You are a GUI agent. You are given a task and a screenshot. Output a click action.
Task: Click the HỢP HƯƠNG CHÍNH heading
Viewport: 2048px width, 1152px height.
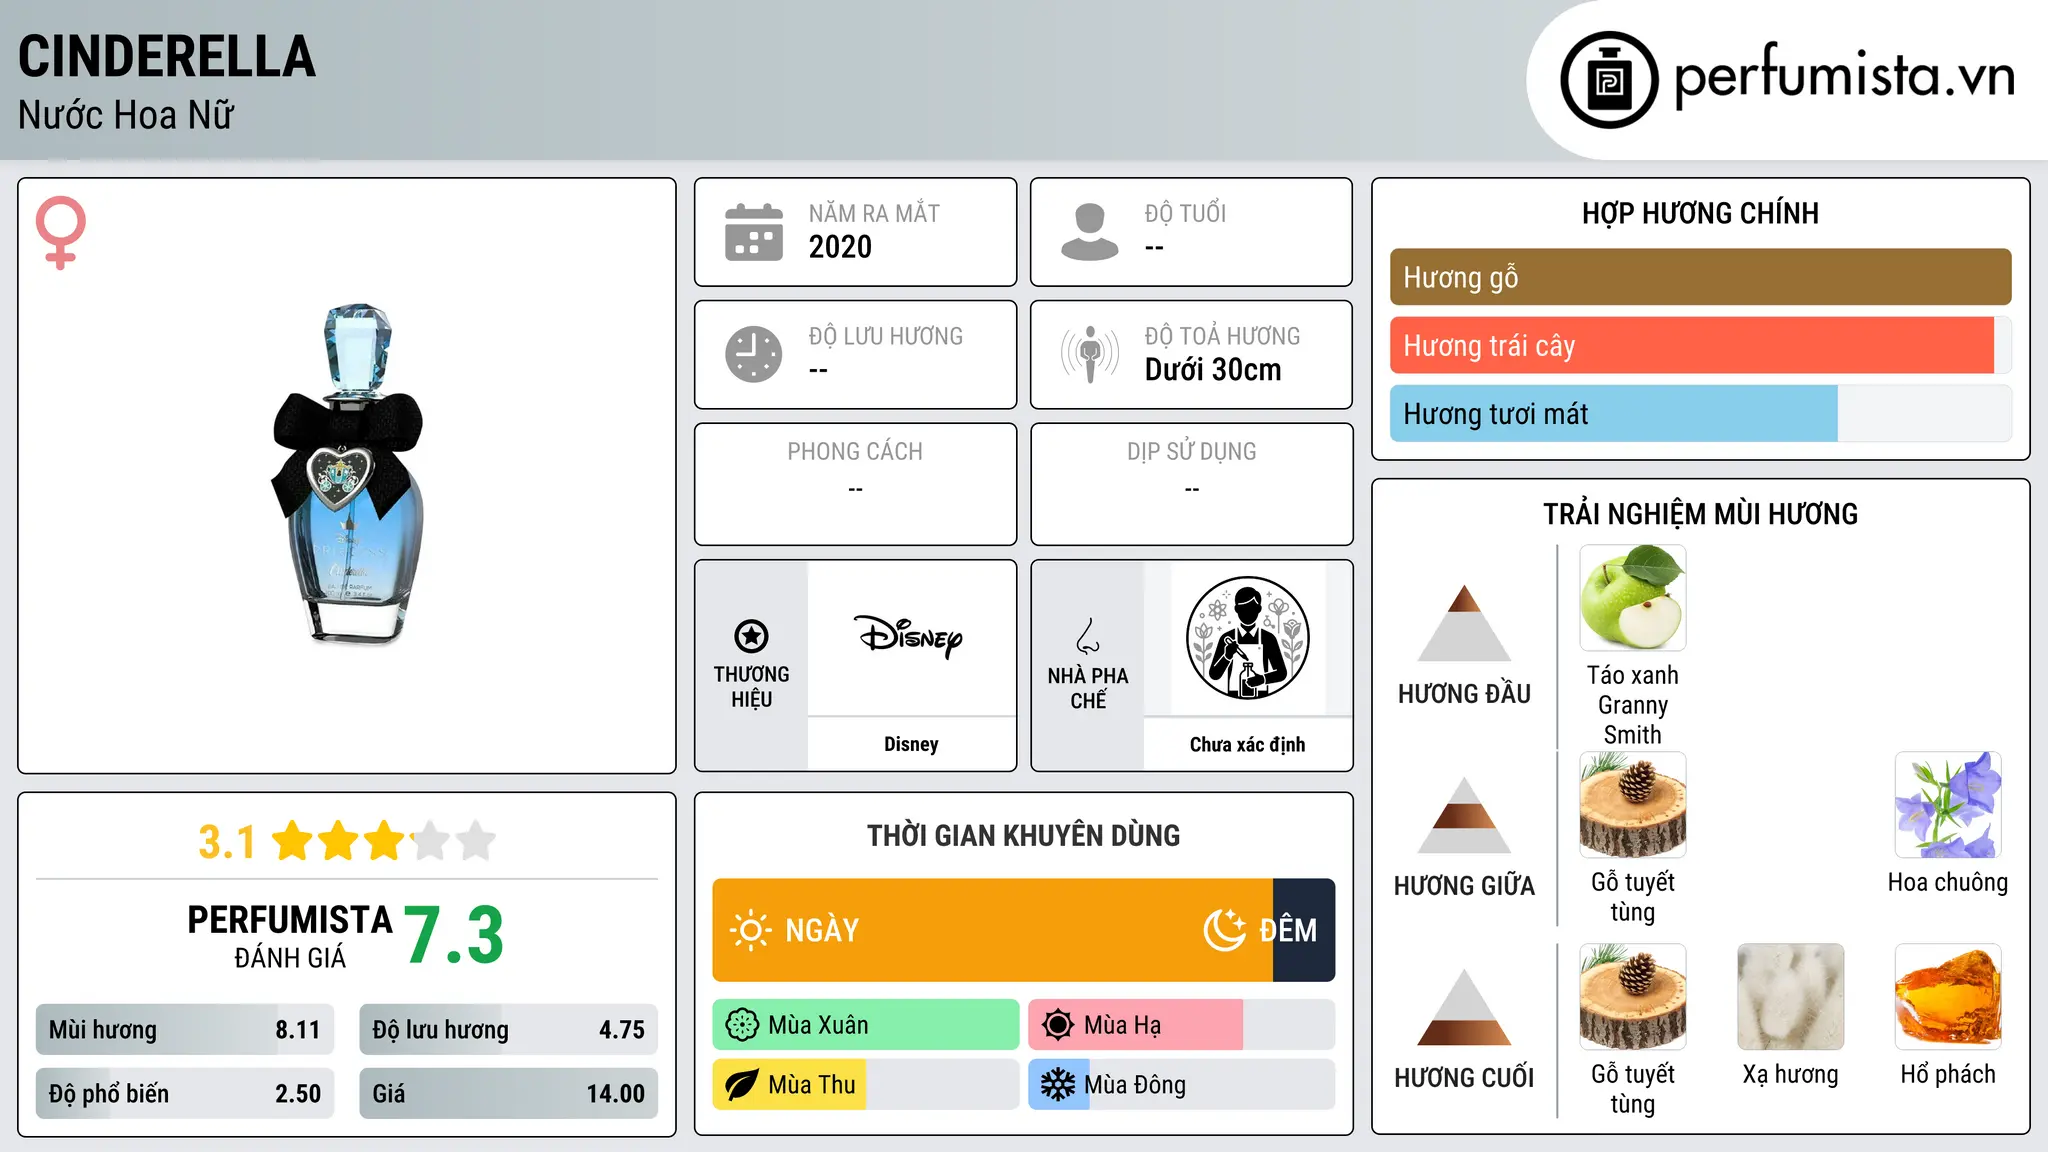point(1700,214)
